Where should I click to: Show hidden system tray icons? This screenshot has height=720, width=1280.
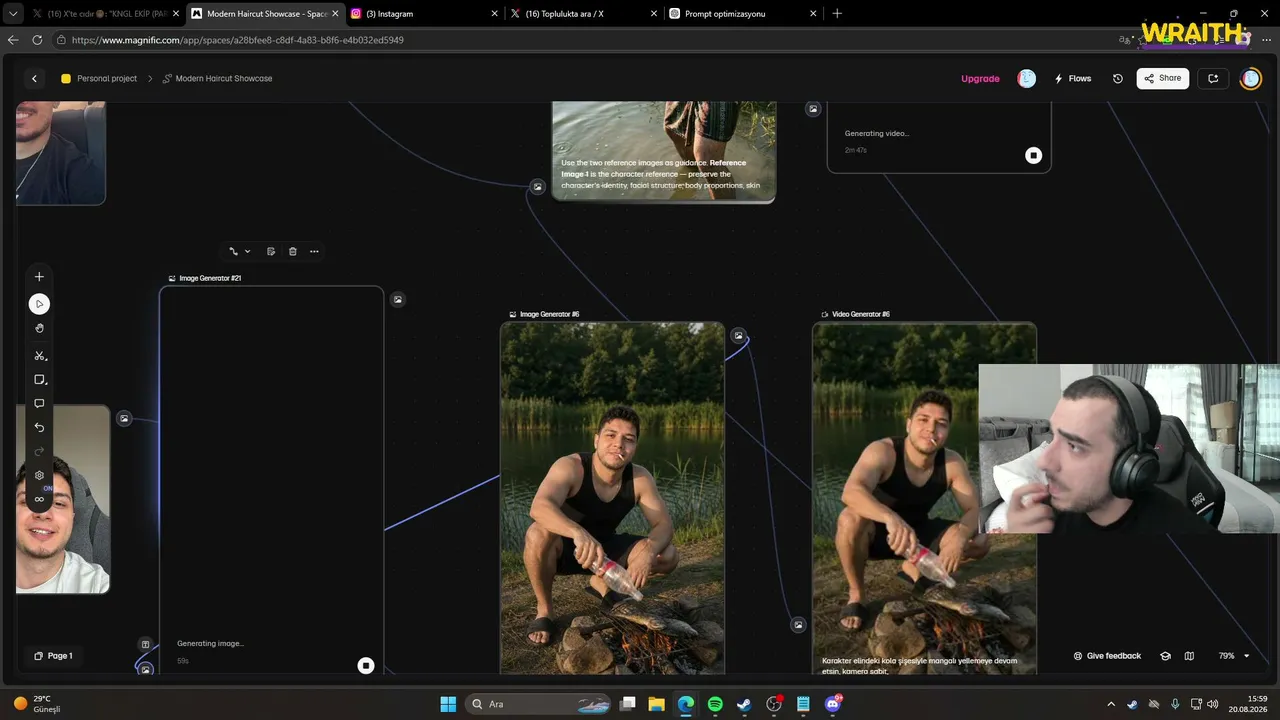1111,704
